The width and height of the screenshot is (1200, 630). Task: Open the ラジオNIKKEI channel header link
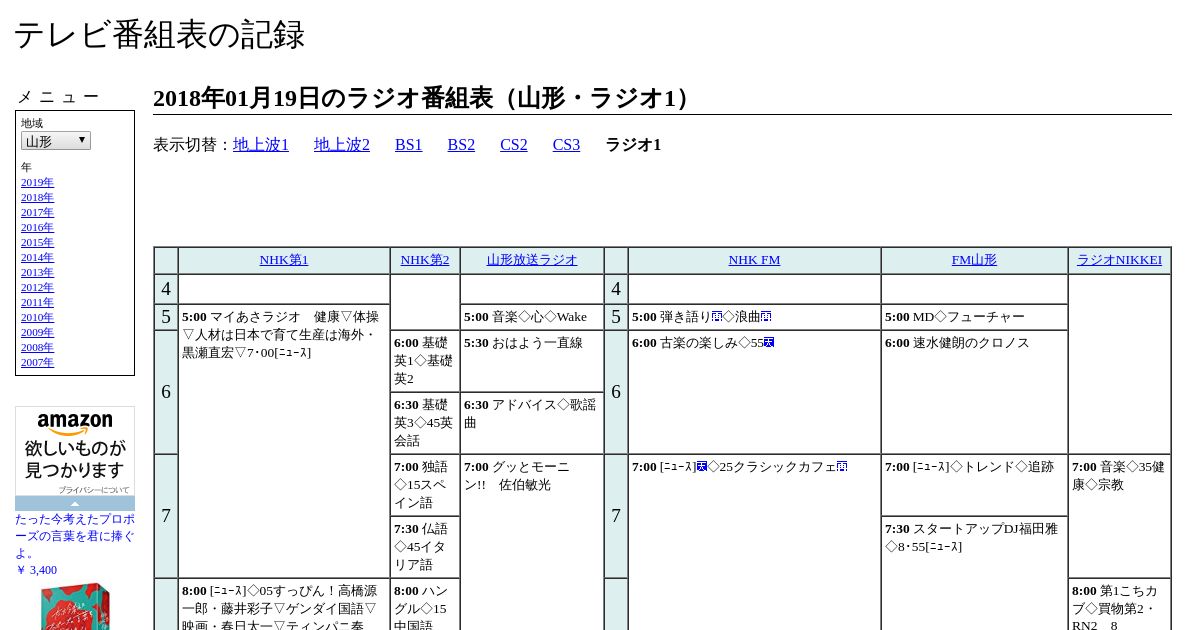[1119, 260]
